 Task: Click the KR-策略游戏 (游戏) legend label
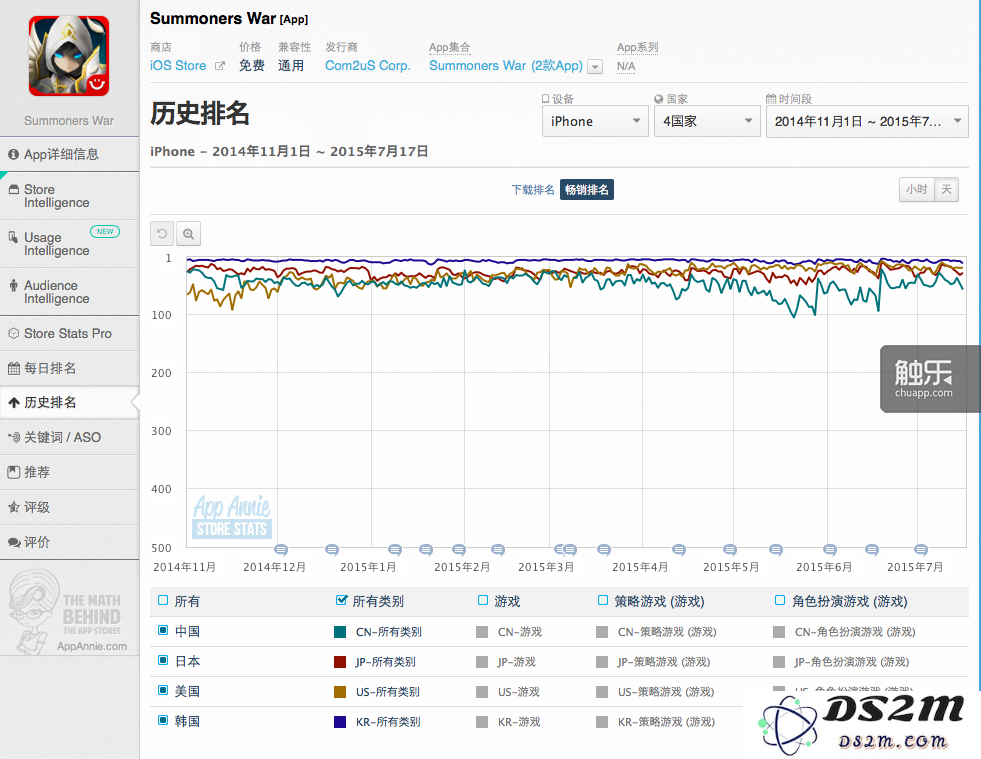click(x=666, y=722)
